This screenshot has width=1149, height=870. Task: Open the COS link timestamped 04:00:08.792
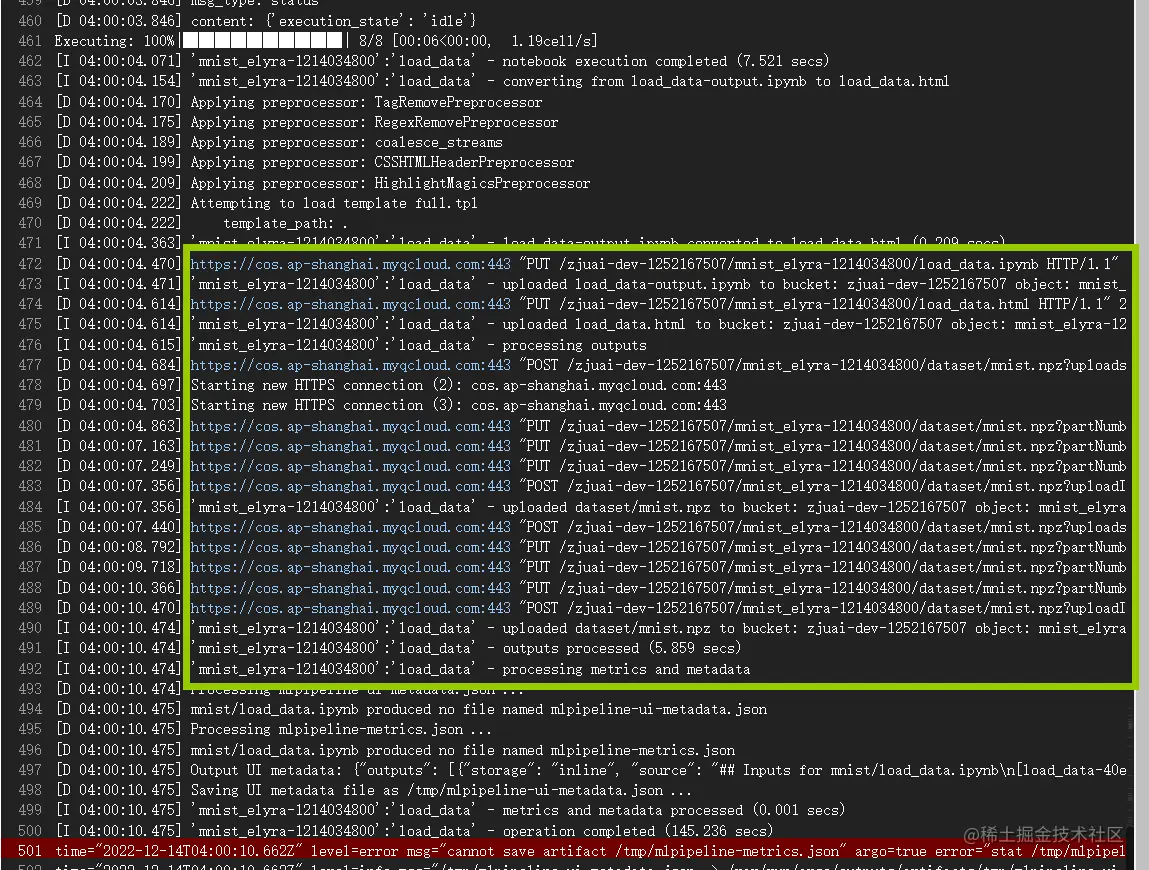[350, 547]
